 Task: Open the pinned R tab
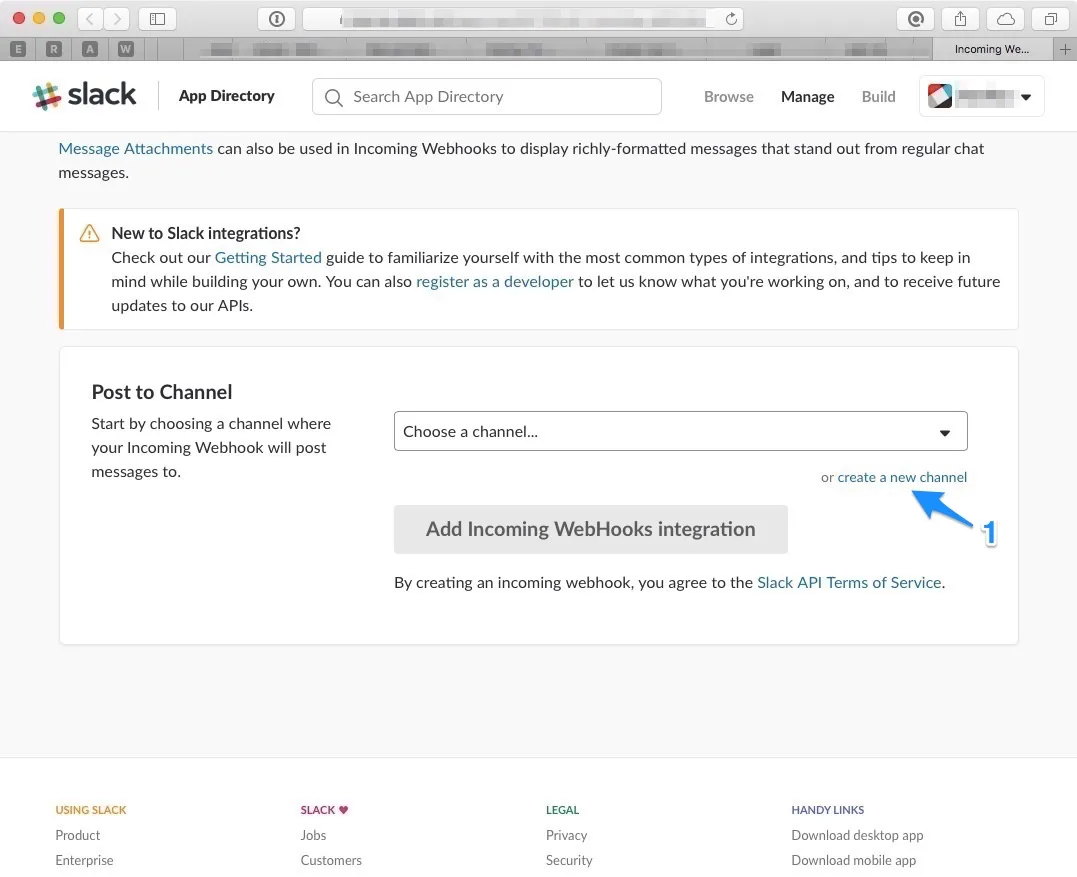pos(54,49)
